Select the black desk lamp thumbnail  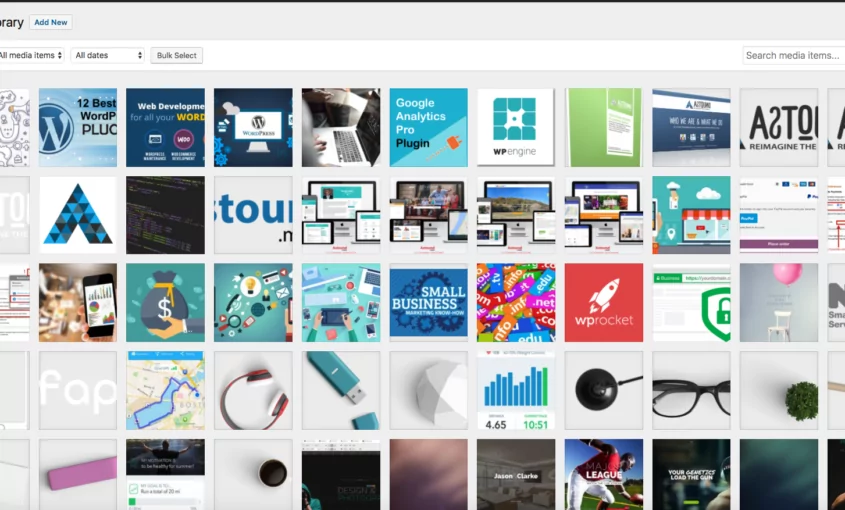coord(604,390)
